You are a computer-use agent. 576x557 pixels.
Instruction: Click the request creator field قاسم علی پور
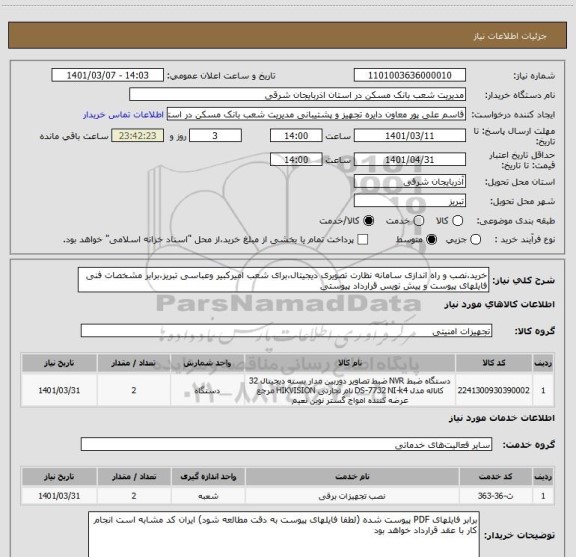click(316, 114)
